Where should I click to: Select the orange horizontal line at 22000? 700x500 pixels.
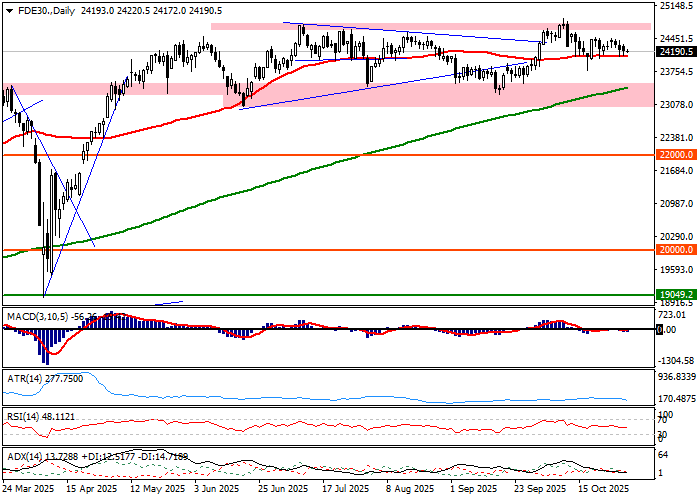300,155
